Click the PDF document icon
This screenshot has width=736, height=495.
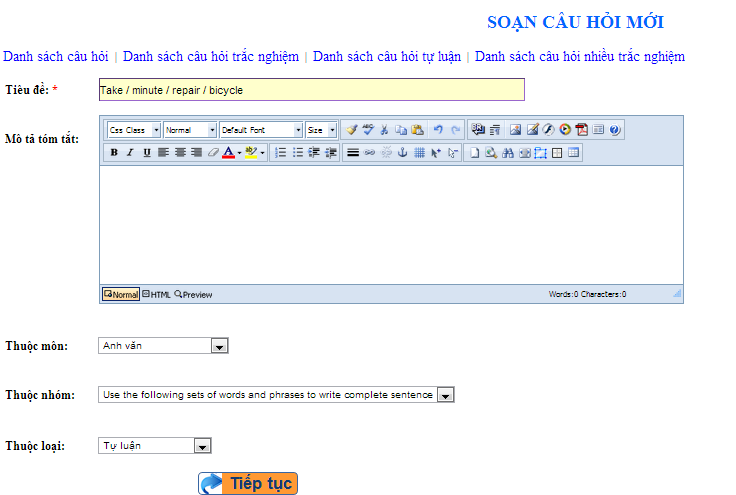[x=582, y=130]
